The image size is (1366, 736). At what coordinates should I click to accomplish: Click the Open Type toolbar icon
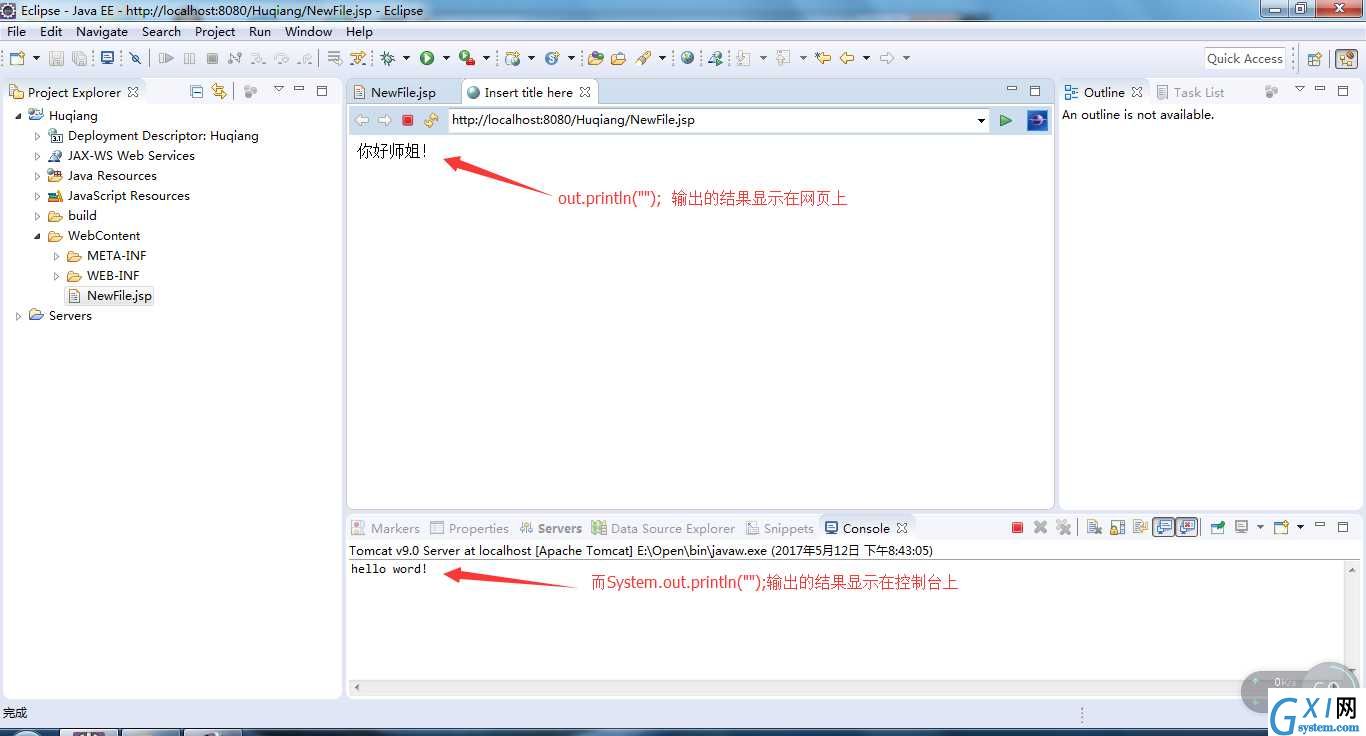click(x=595, y=58)
